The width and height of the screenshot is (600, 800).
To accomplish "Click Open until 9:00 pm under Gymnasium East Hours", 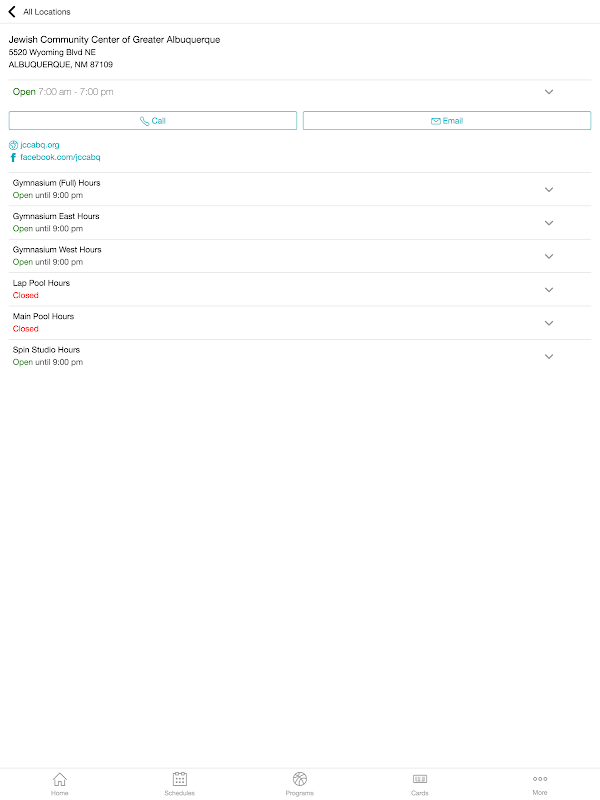I will point(48,229).
